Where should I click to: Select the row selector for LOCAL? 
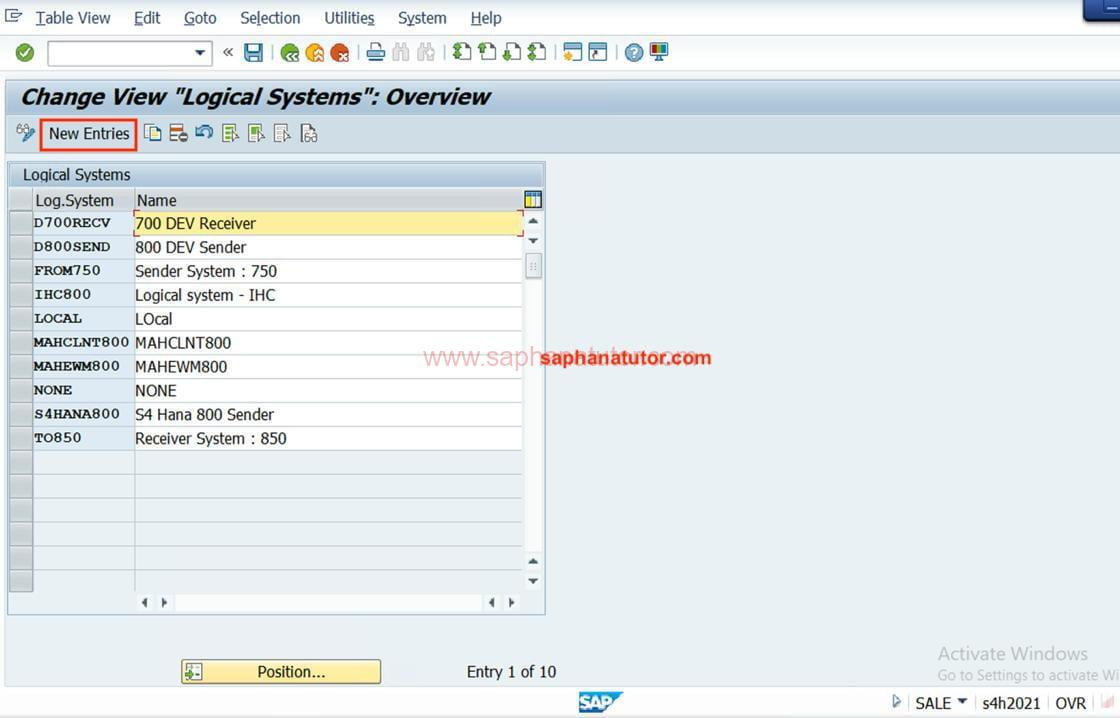coord(21,319)
